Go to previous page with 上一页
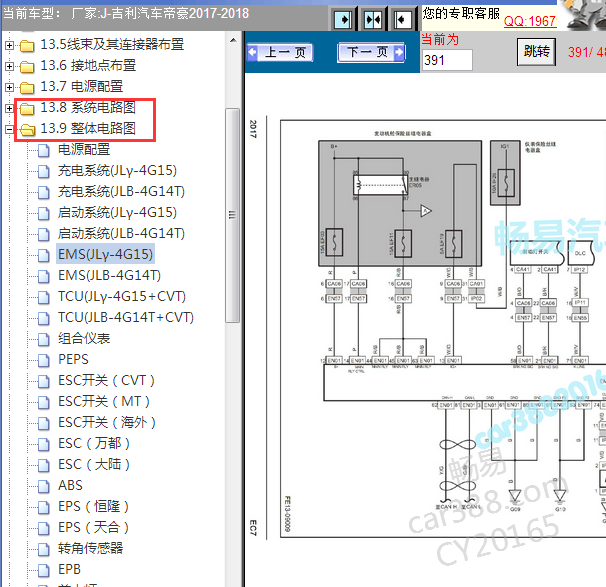 [x=280, y=52]
